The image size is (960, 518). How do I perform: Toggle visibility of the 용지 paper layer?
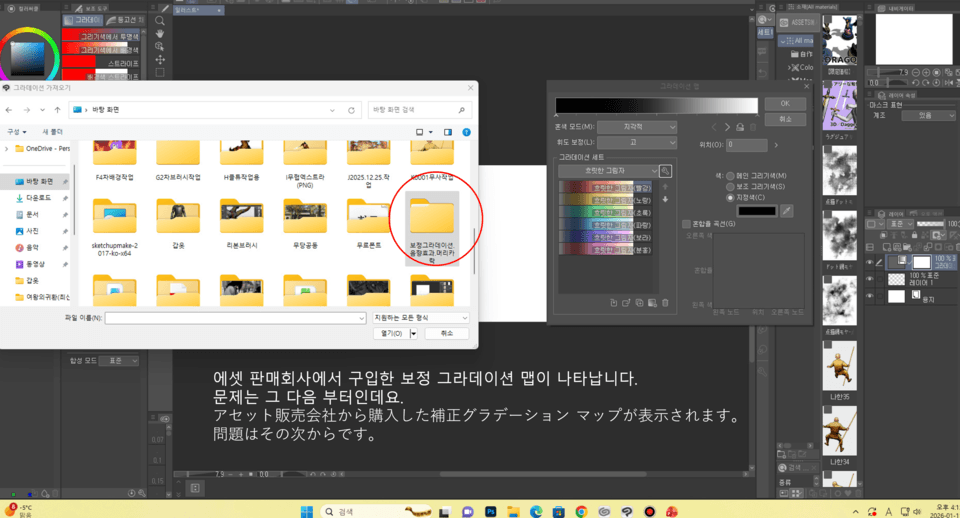point(869,296)
